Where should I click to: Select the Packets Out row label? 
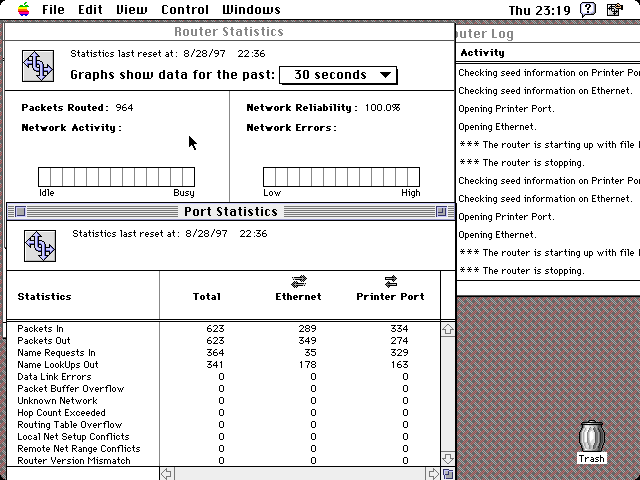[44, 340]
